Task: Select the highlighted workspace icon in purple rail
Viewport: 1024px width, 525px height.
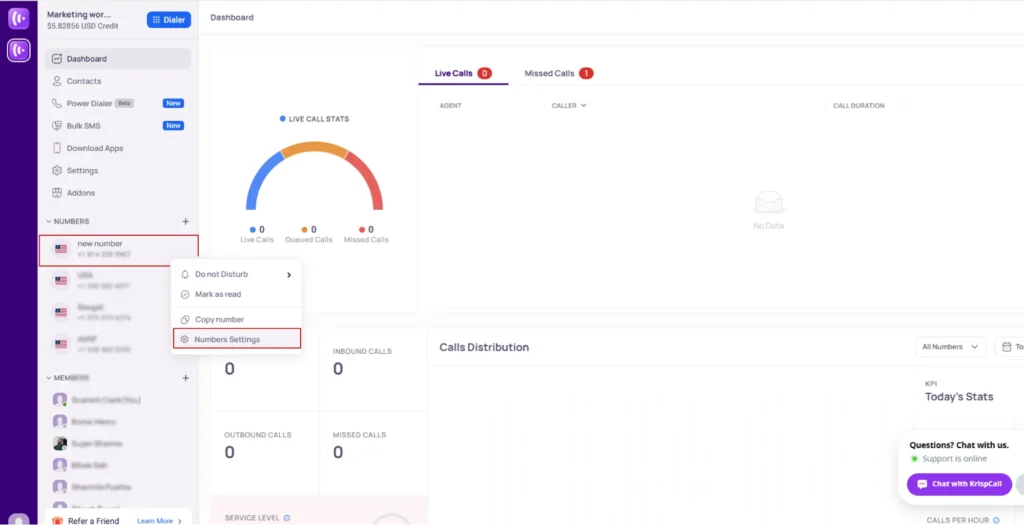Action: [x=18, y=50]
